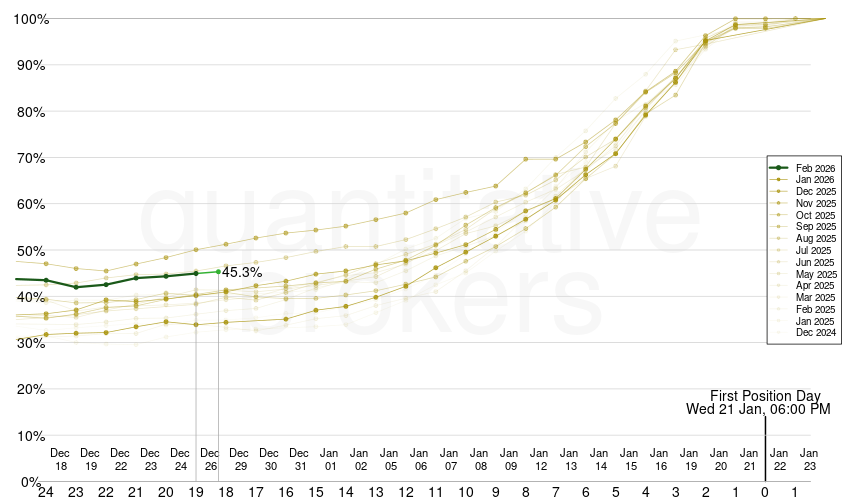Select Jul 2025 in the legend
The height and width of the screenshot is (500, 850).
tap(815, 250)
